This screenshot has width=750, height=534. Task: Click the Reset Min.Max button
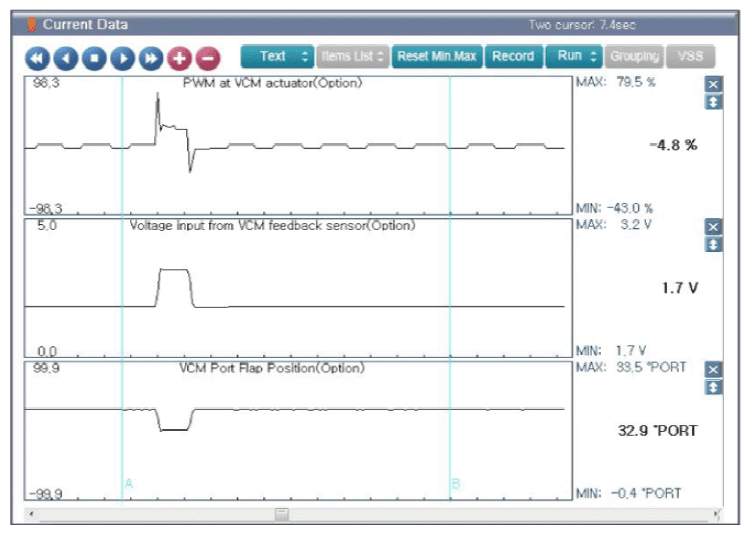437,56
